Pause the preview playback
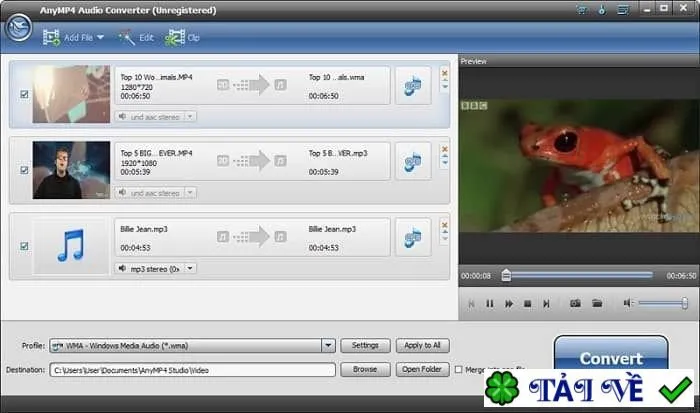 [490, 304]
